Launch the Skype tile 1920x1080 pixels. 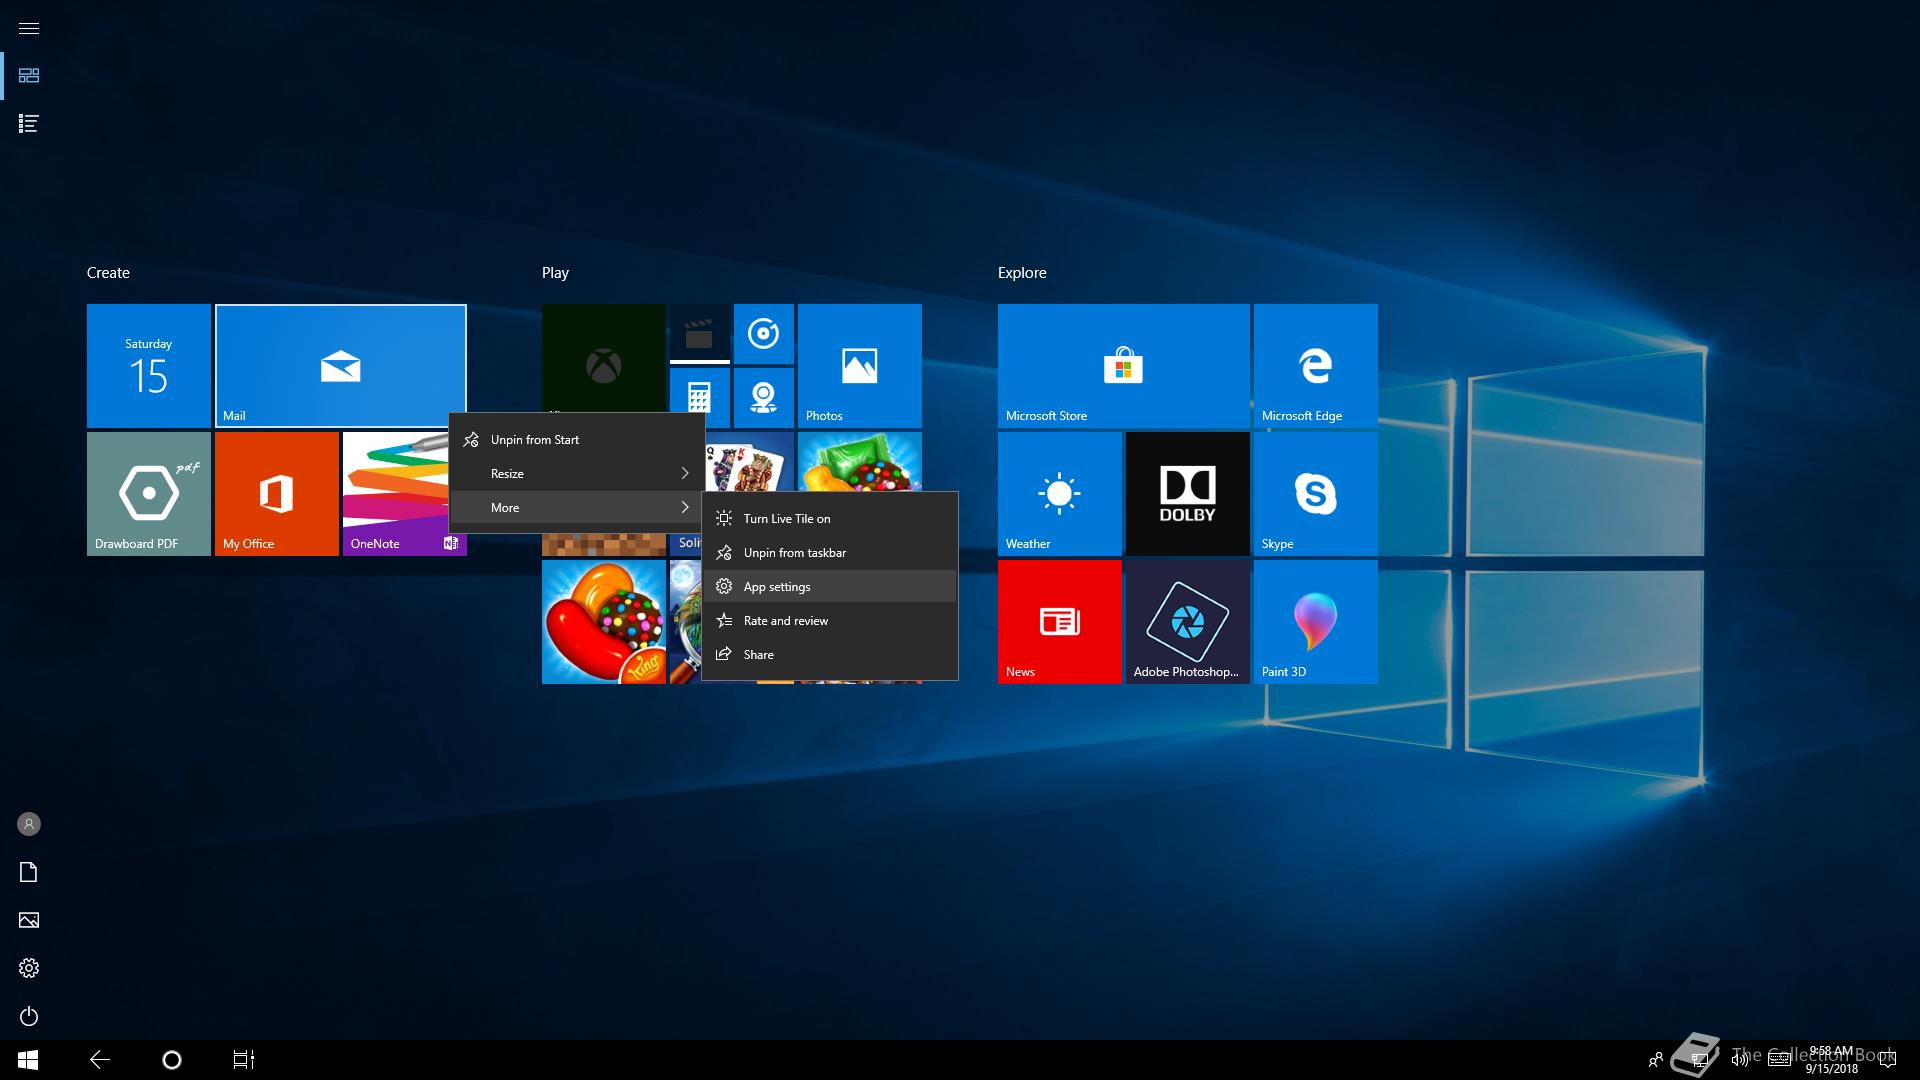[x=1316, y=494]
